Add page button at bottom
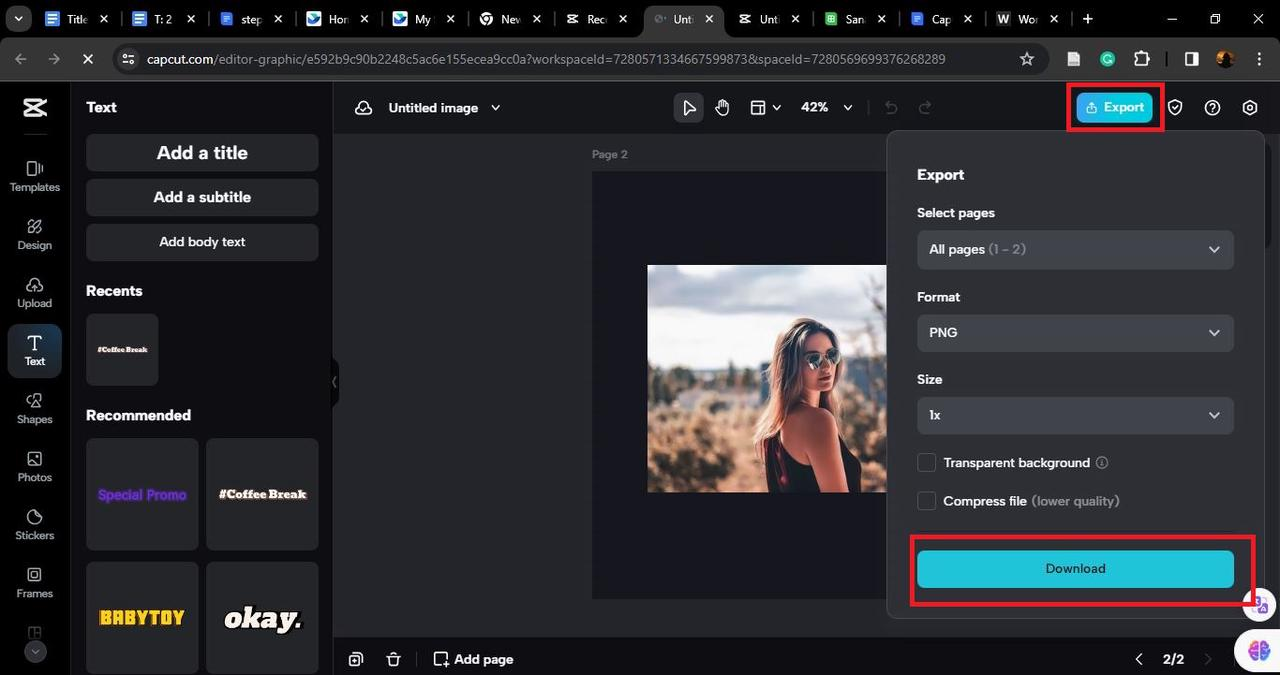Screen dimensions: 1280x675 click(x=474, y=659)
